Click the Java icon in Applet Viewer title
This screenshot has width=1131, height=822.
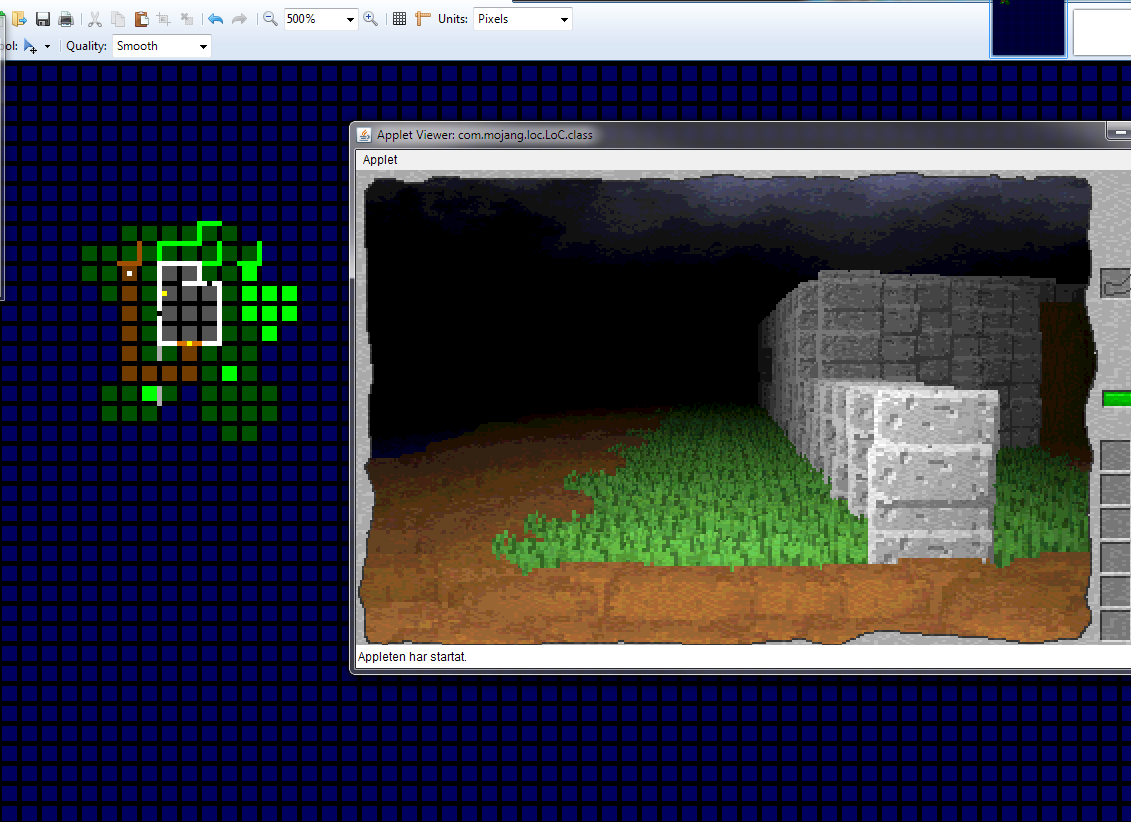[x=365, y=135]
